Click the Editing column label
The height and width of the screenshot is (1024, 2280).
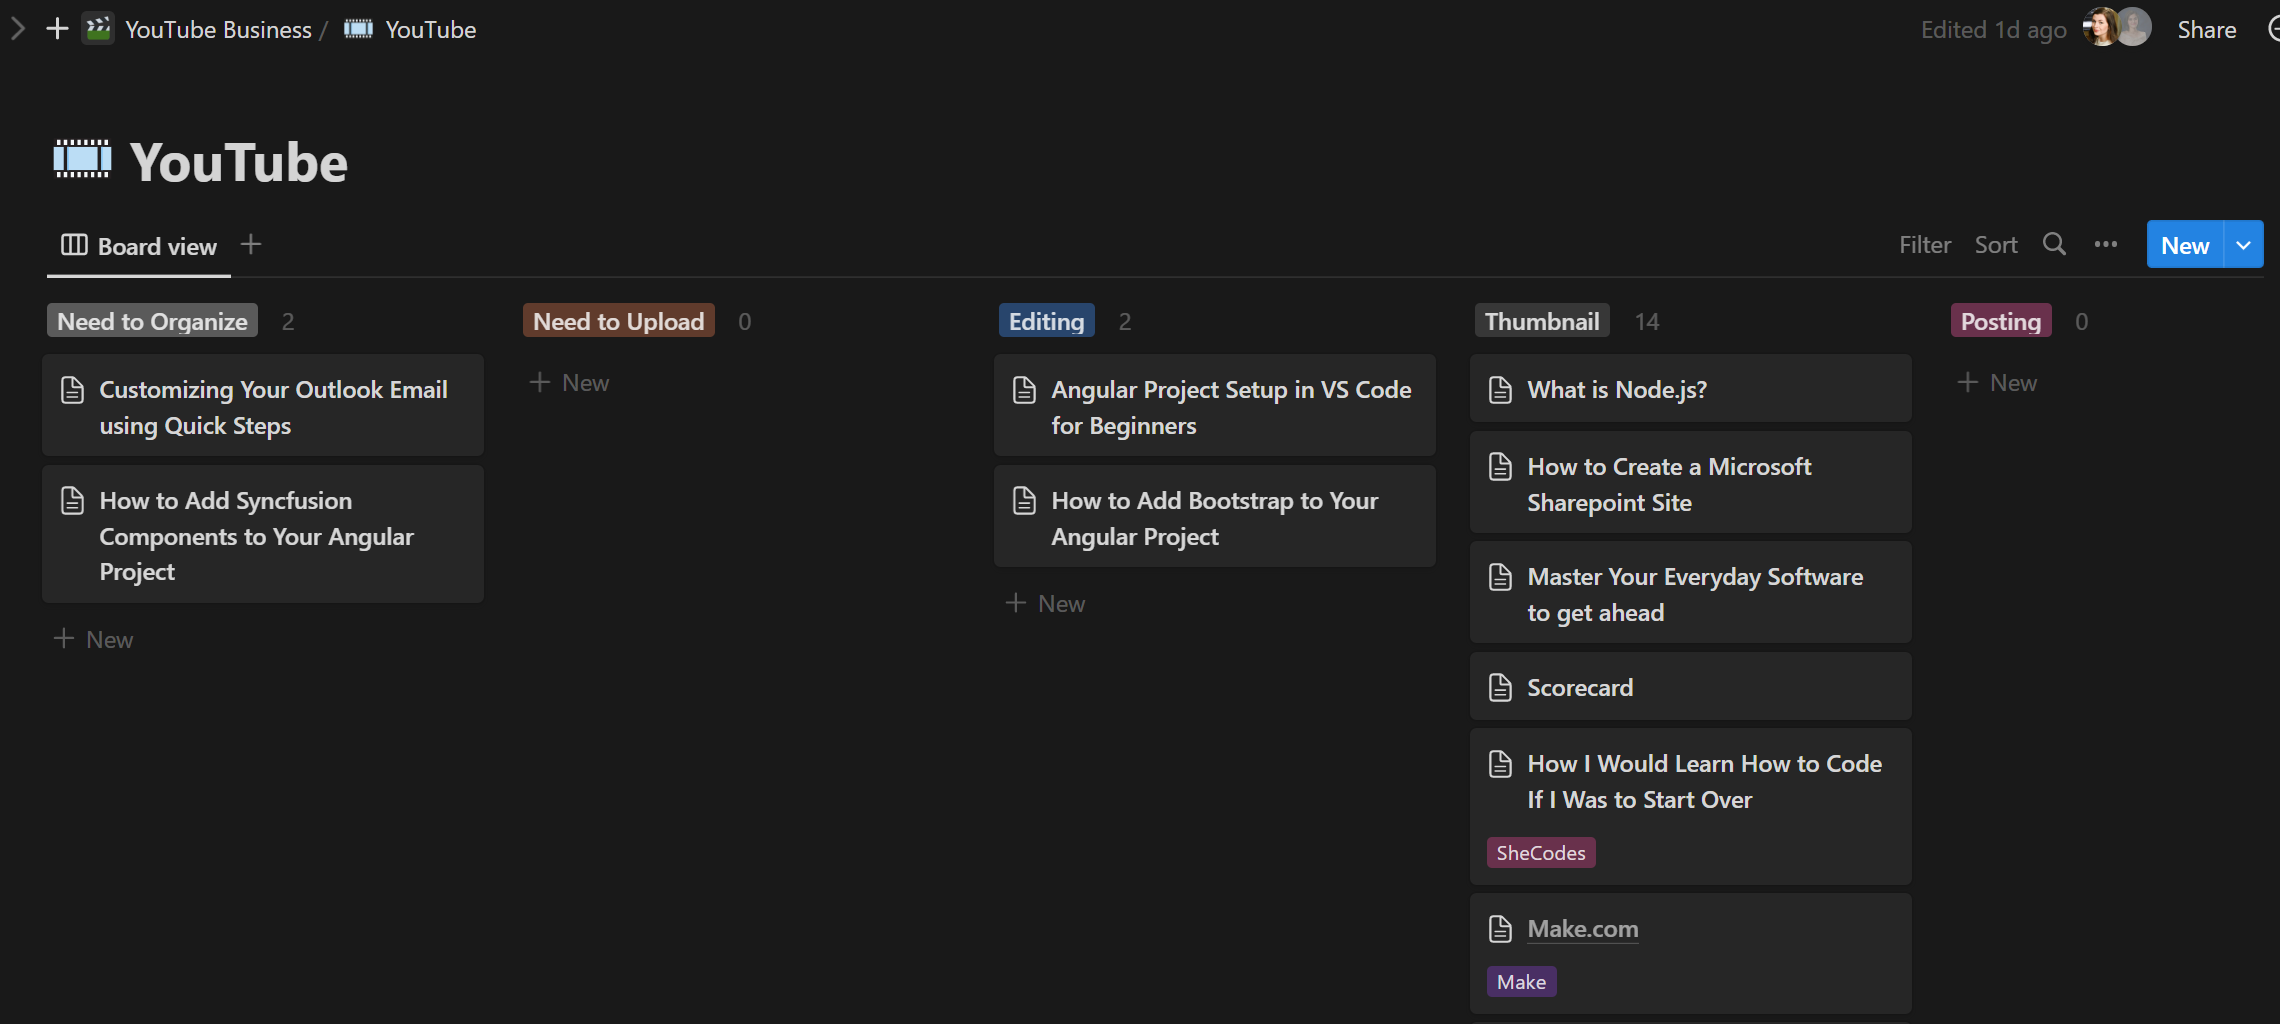[1046, 321]
